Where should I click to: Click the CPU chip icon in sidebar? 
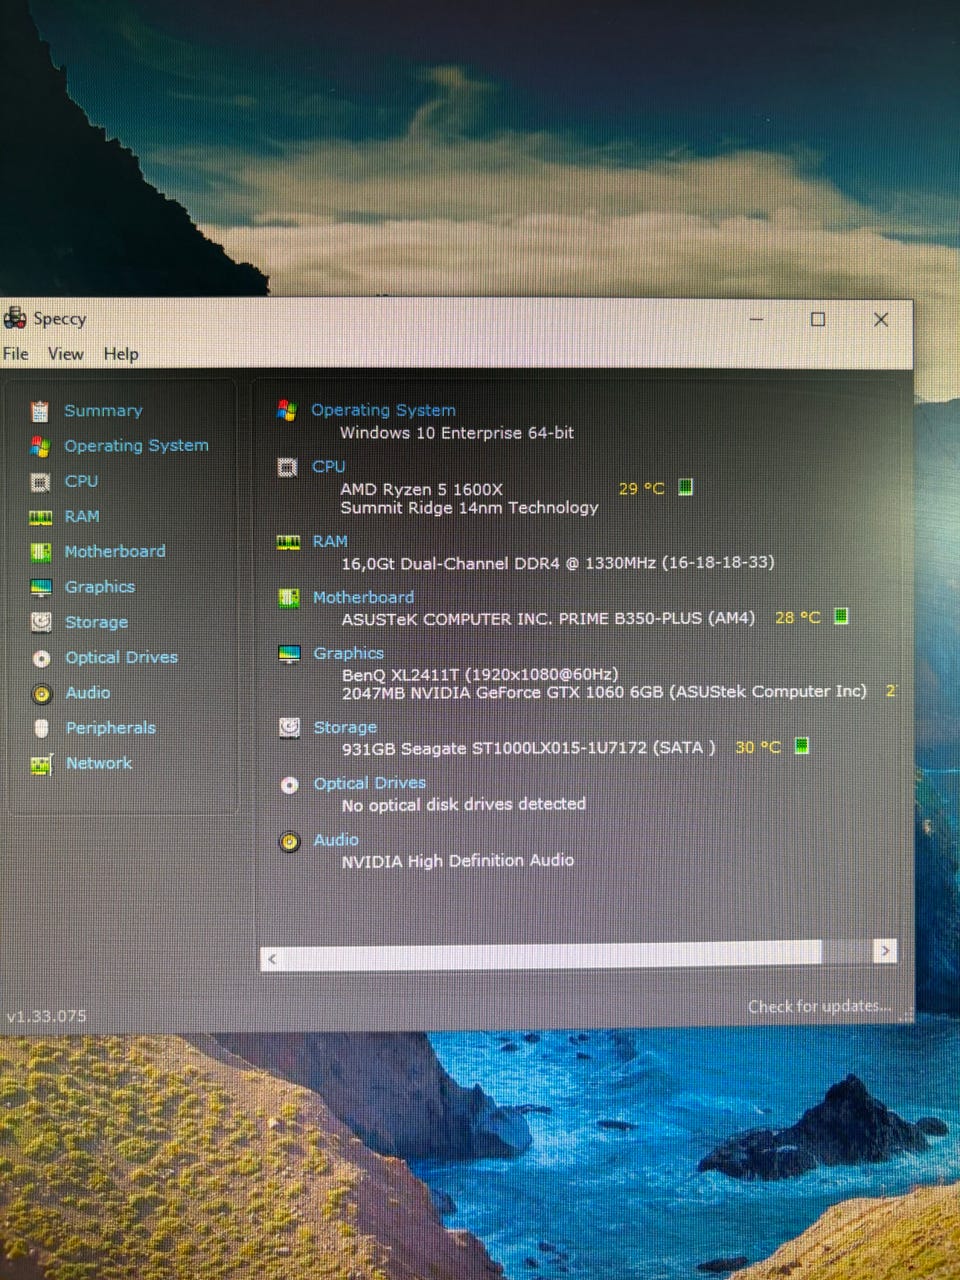40,482
